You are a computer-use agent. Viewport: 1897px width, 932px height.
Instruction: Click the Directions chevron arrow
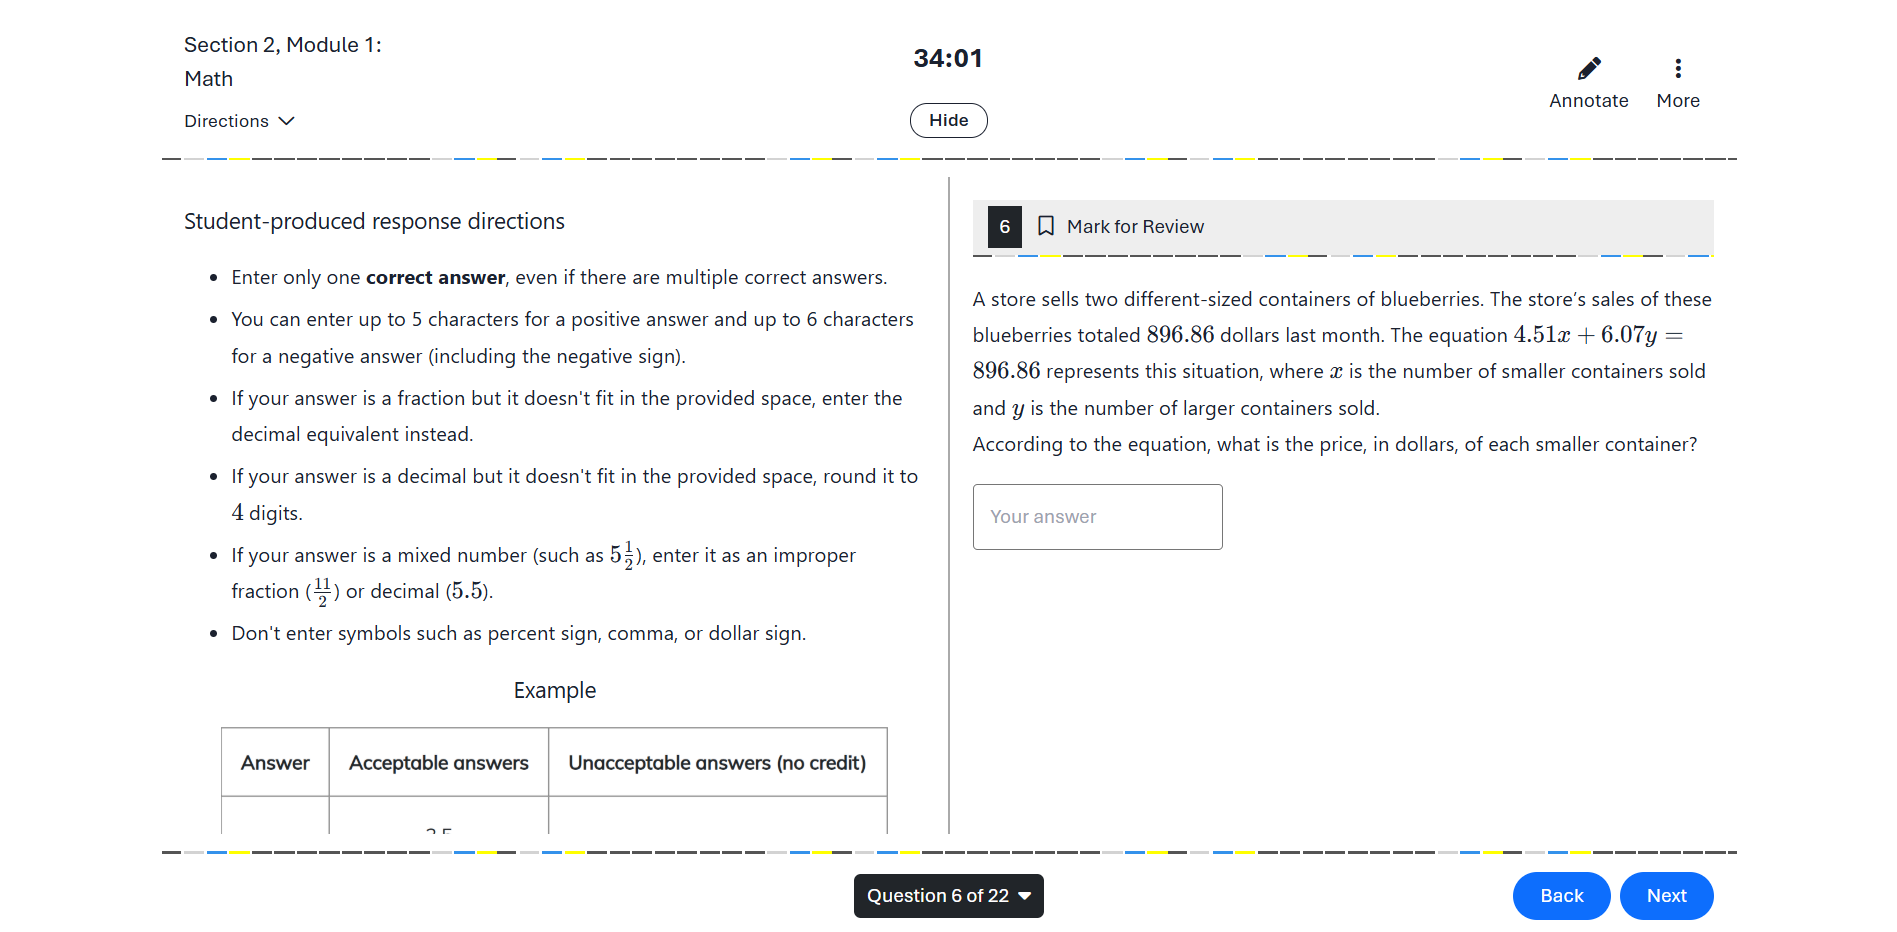(287, 121)
